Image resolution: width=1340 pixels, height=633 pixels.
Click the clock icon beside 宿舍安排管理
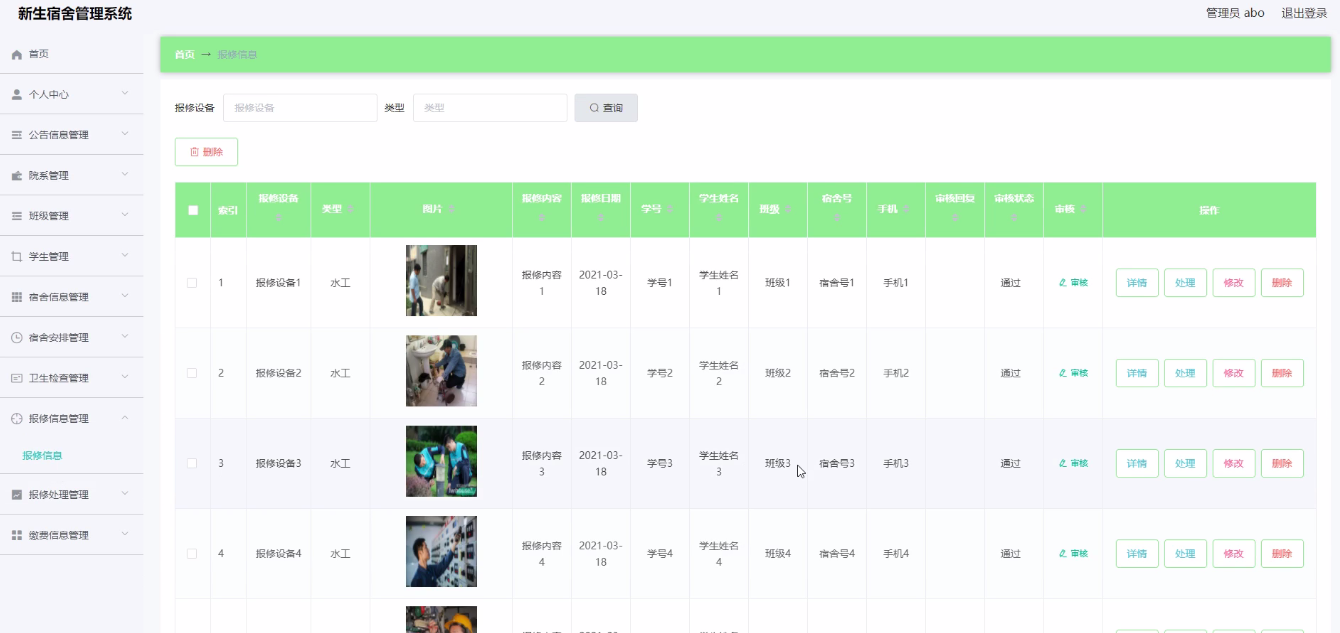[16, 338]
